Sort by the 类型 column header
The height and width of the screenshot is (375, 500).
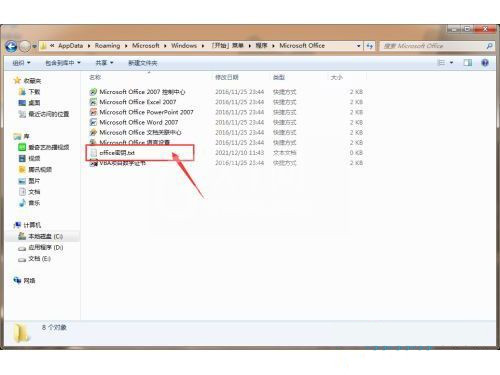point(279,77)
